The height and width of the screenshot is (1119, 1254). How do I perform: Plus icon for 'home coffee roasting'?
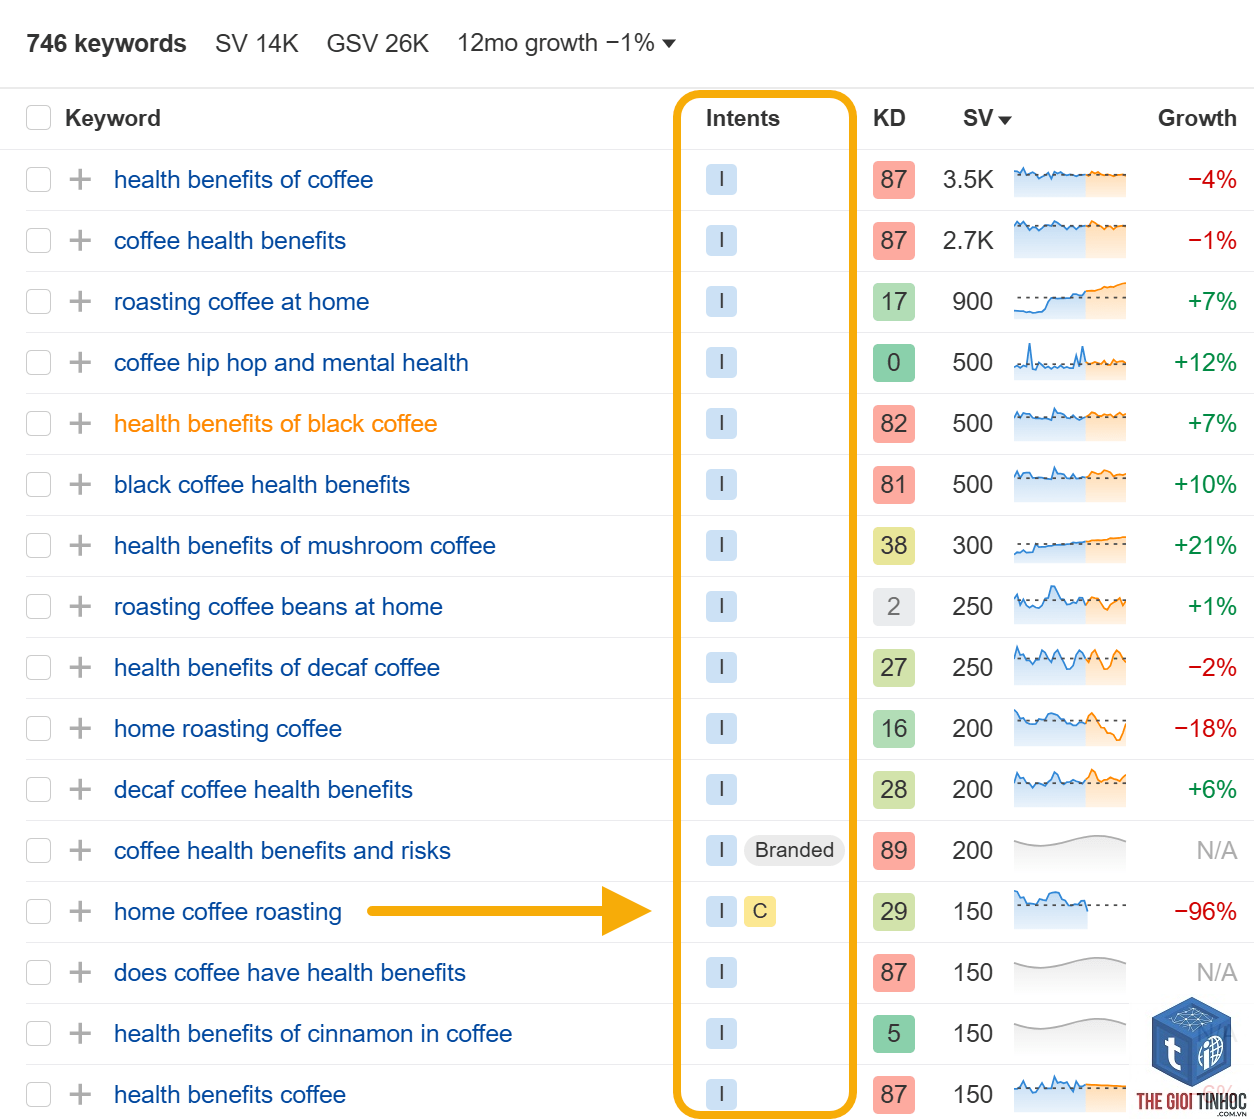tap(80, 912)
